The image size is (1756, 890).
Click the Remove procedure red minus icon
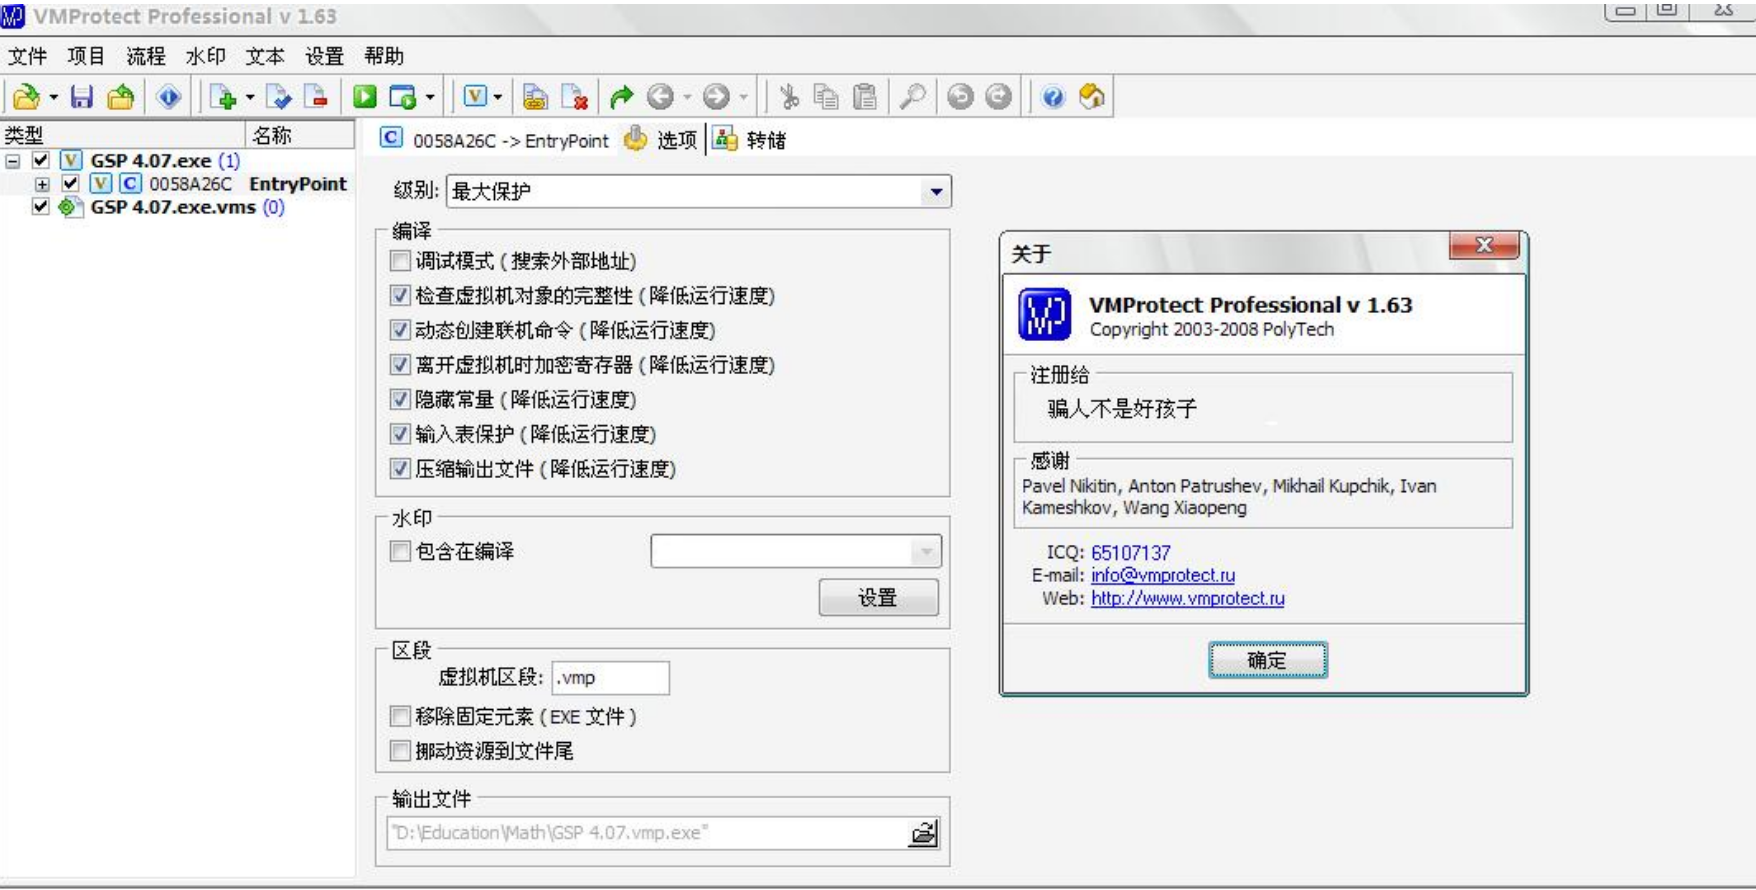click(317, 97)
